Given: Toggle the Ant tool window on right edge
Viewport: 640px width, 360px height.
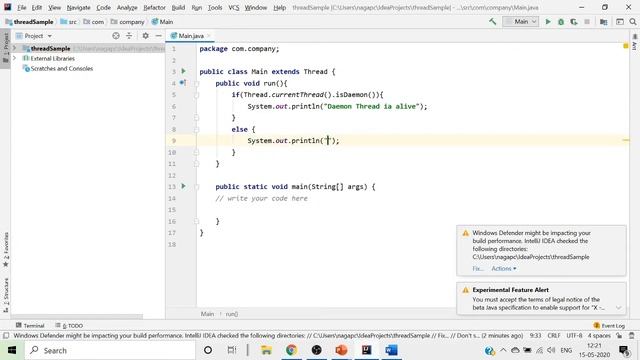Looking at the screenshot, I should point(634,42).
